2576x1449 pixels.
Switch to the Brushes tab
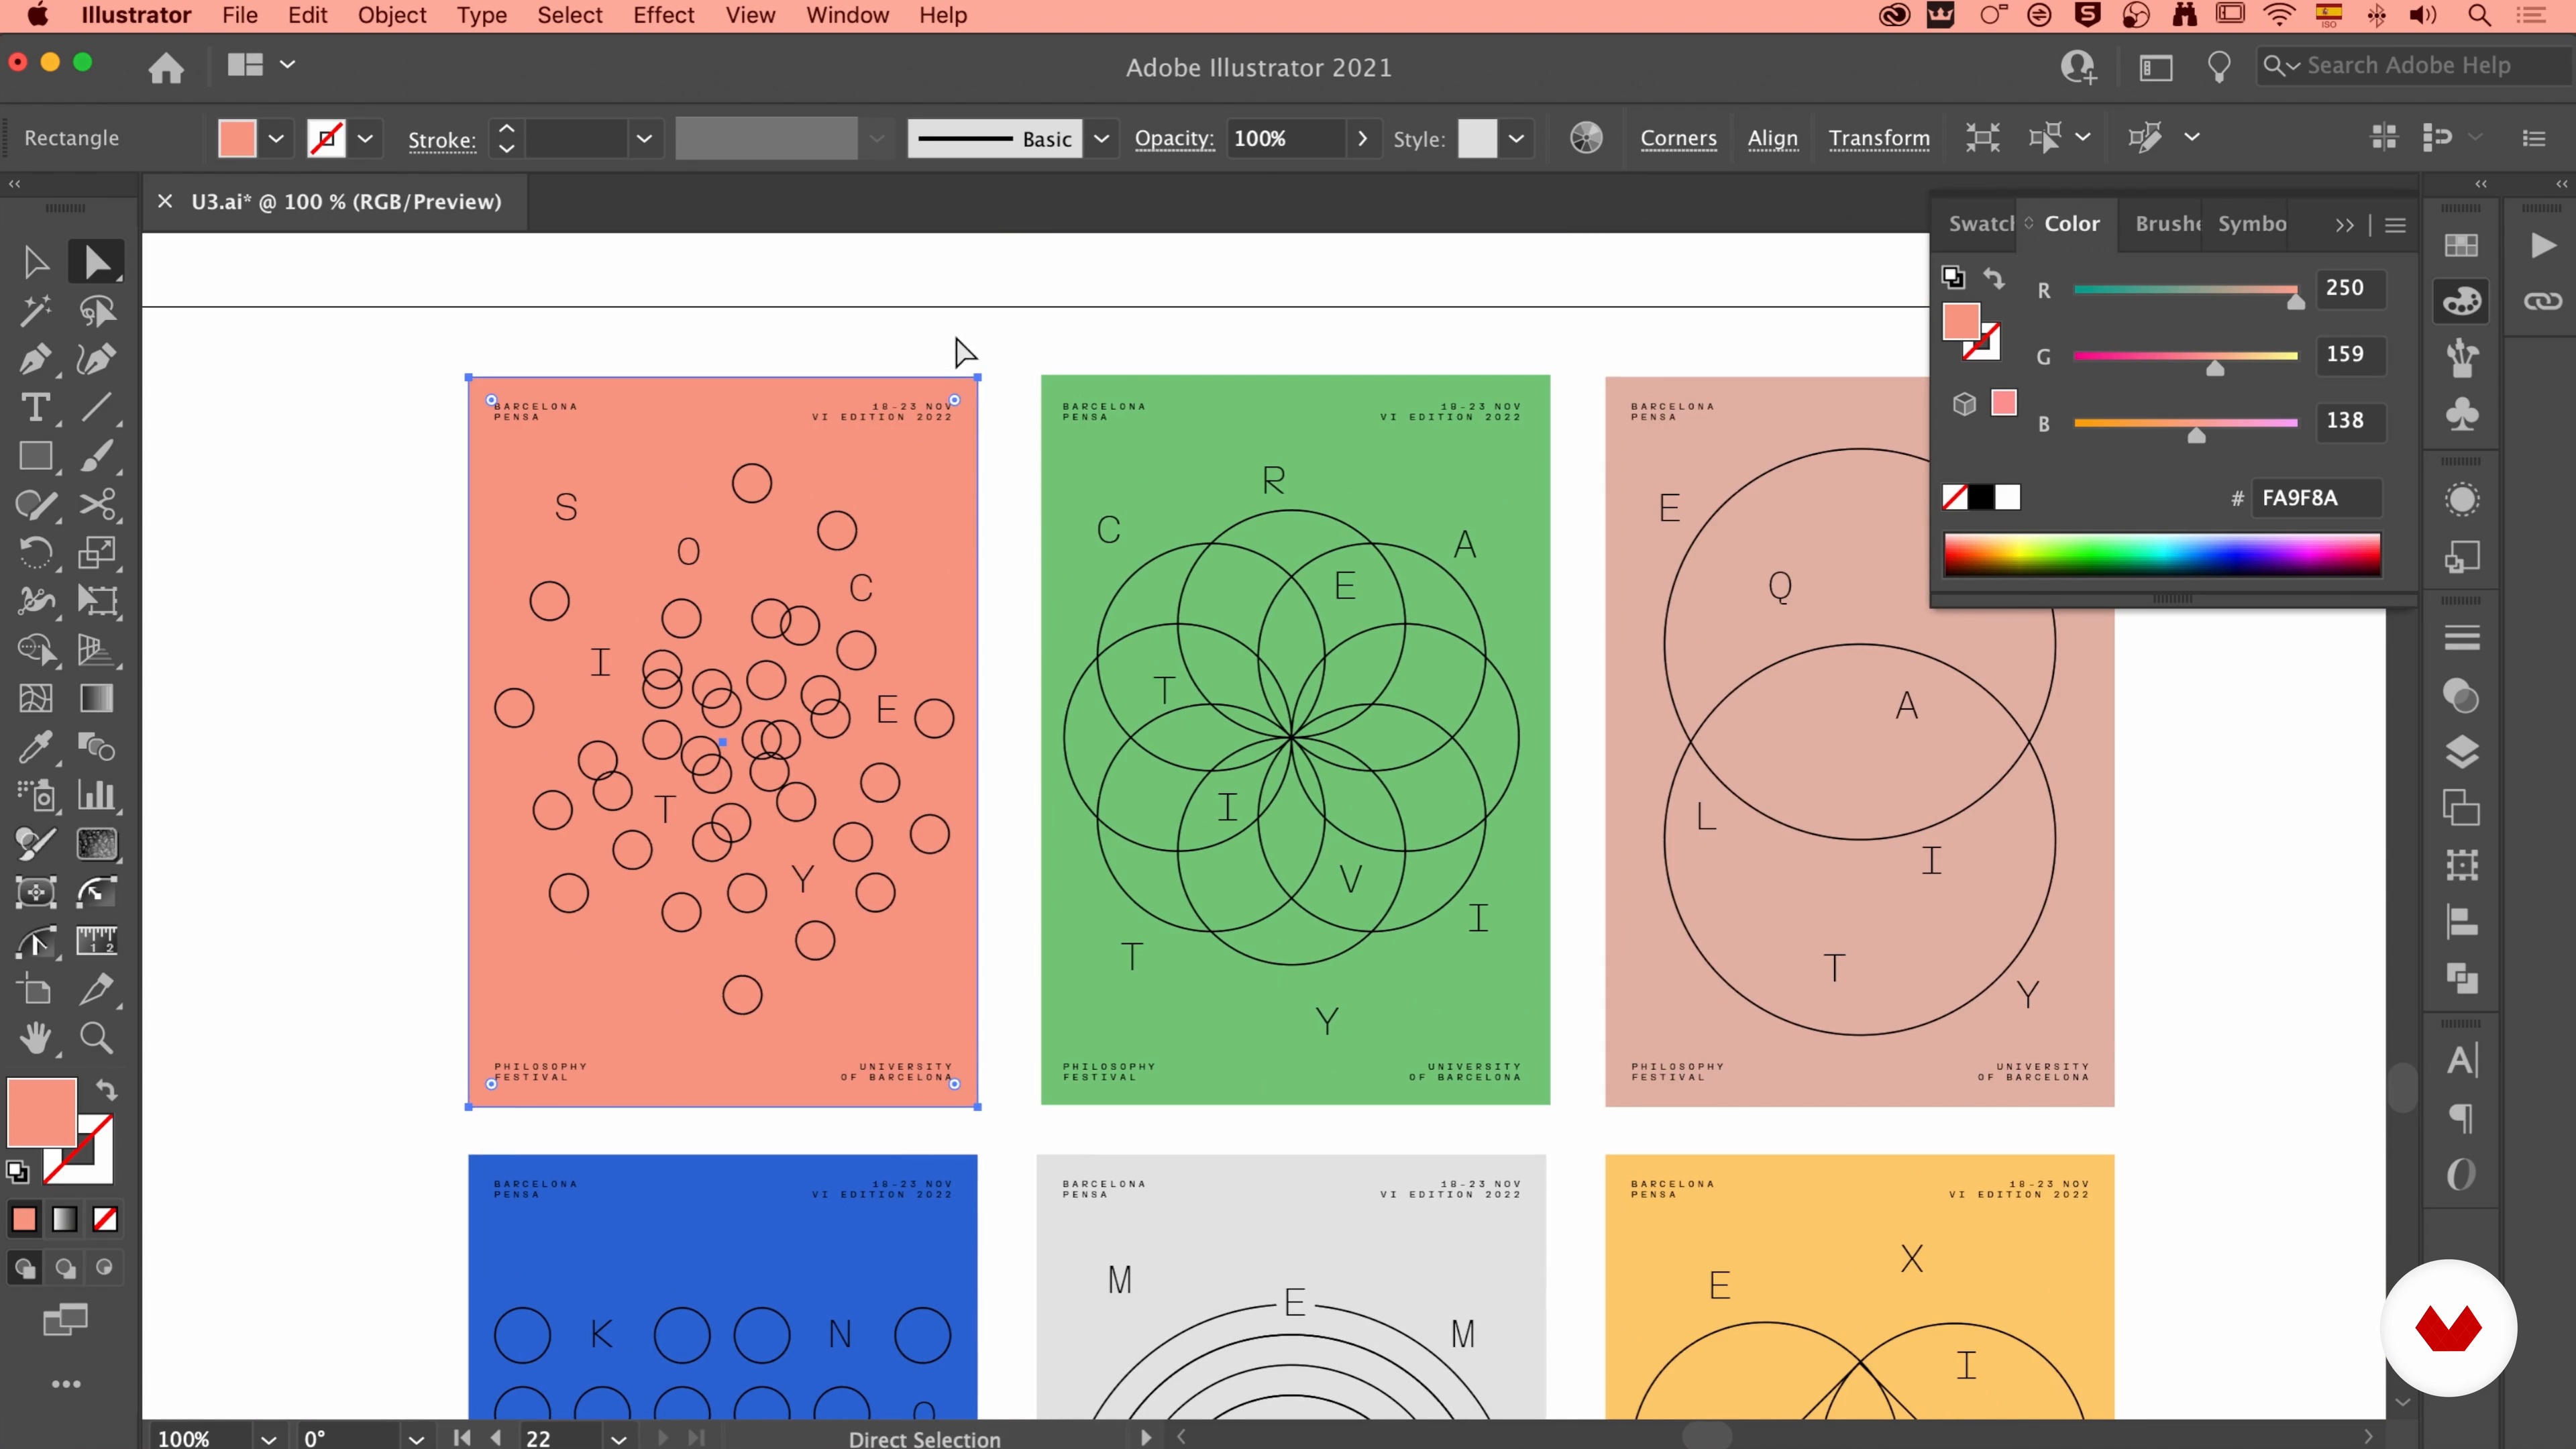click(x=2168, y=223)
